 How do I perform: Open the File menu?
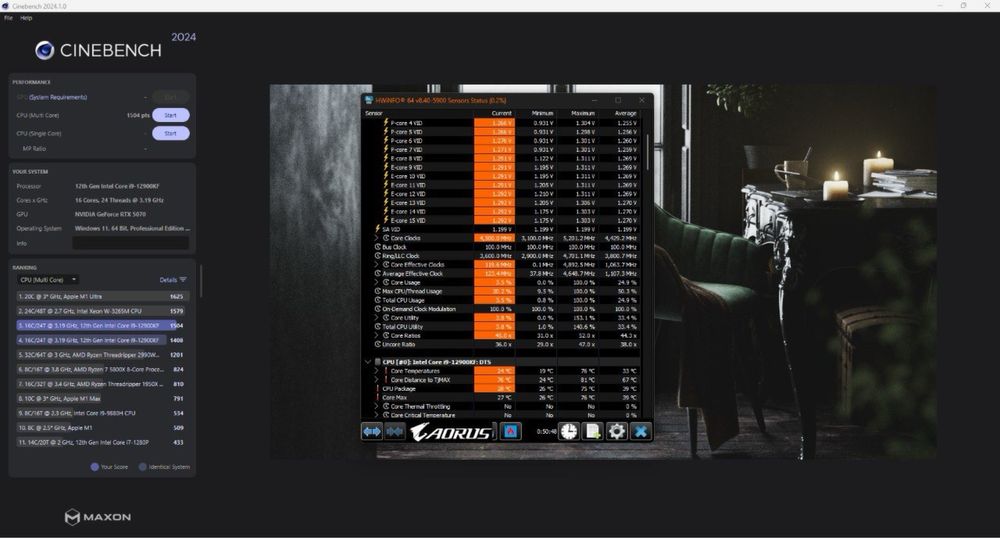click(x=8, y=18)
